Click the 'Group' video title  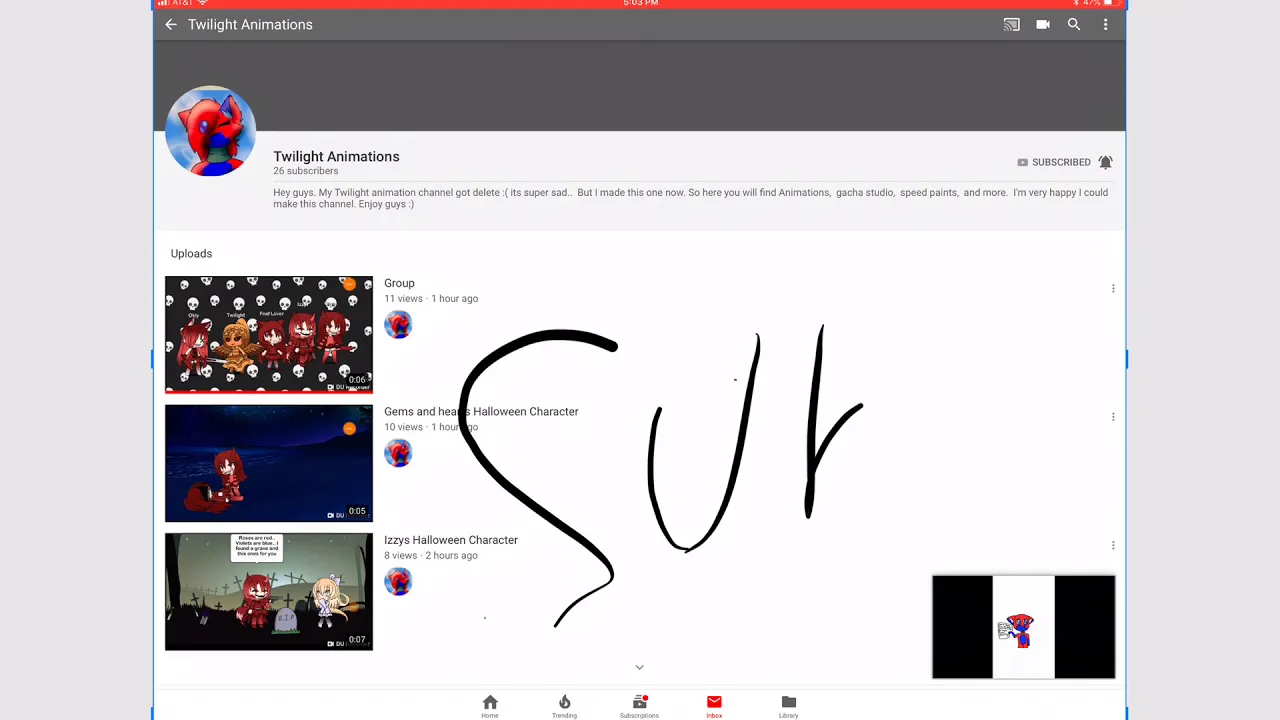pos(399,283)
